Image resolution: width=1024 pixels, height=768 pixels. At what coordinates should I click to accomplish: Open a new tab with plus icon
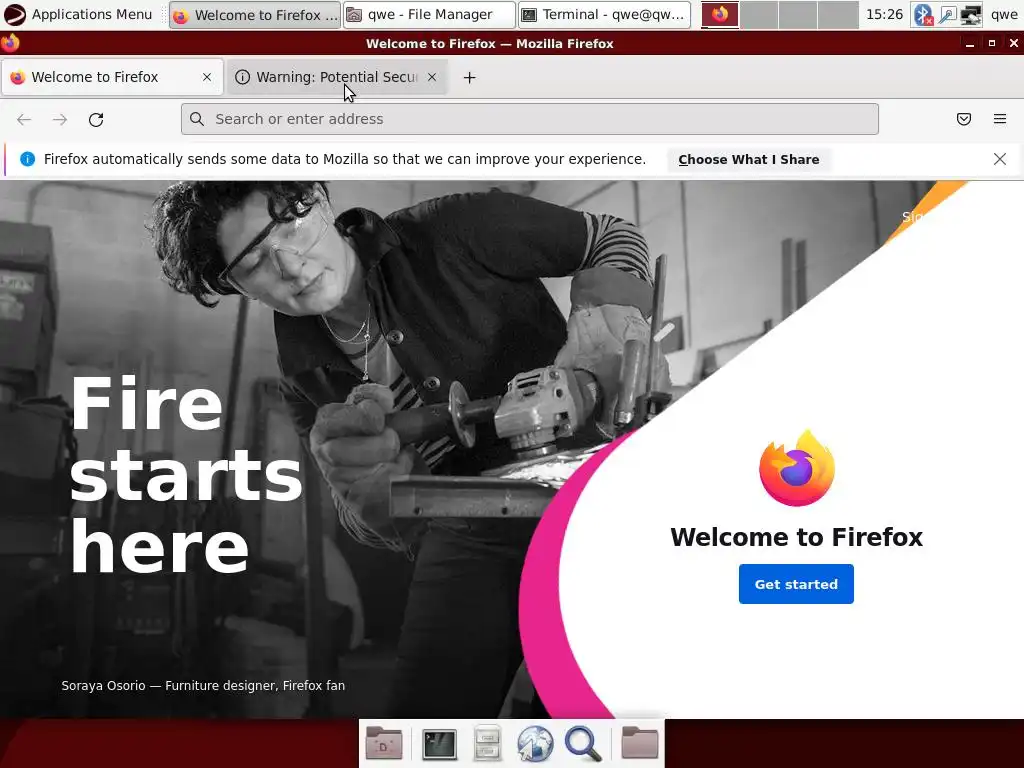click(x=469, y=78)
